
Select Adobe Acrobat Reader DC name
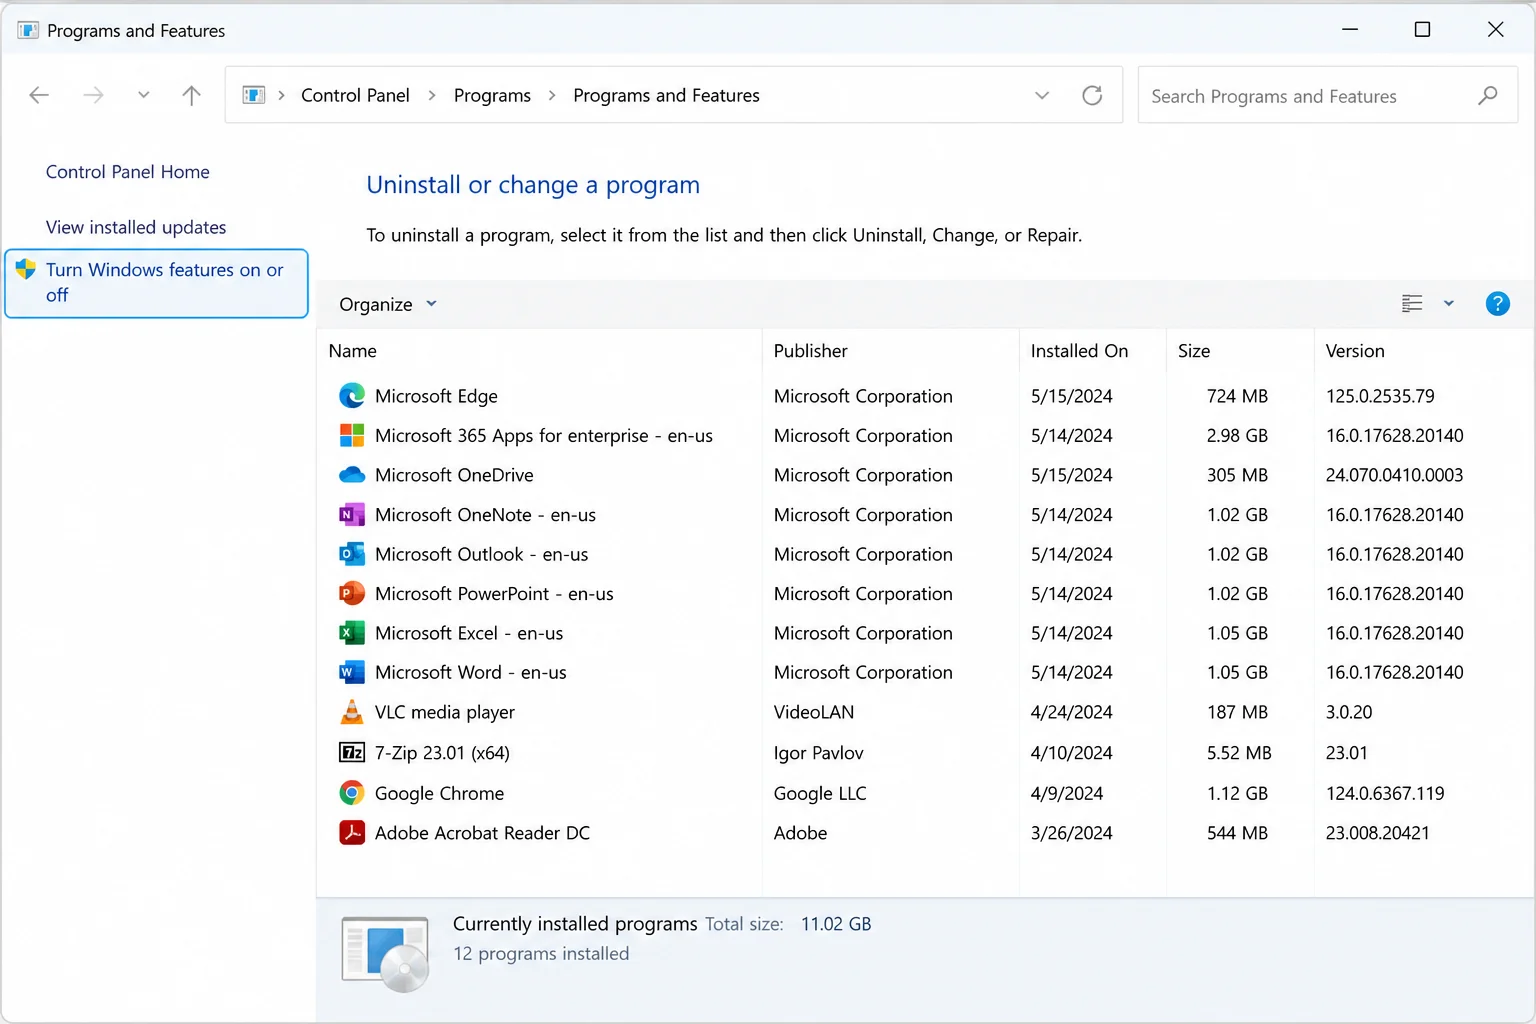click(x=482, y=833)
